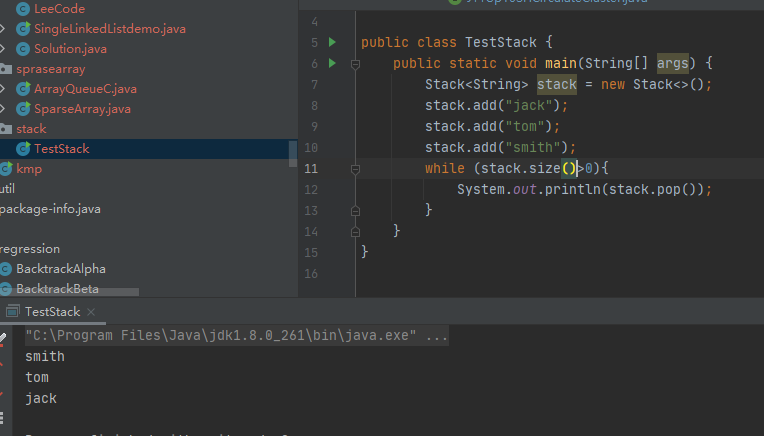764x436 pixels.
Task: Open SingleLinkedListdemo.java file
Action: click(110, 29)
